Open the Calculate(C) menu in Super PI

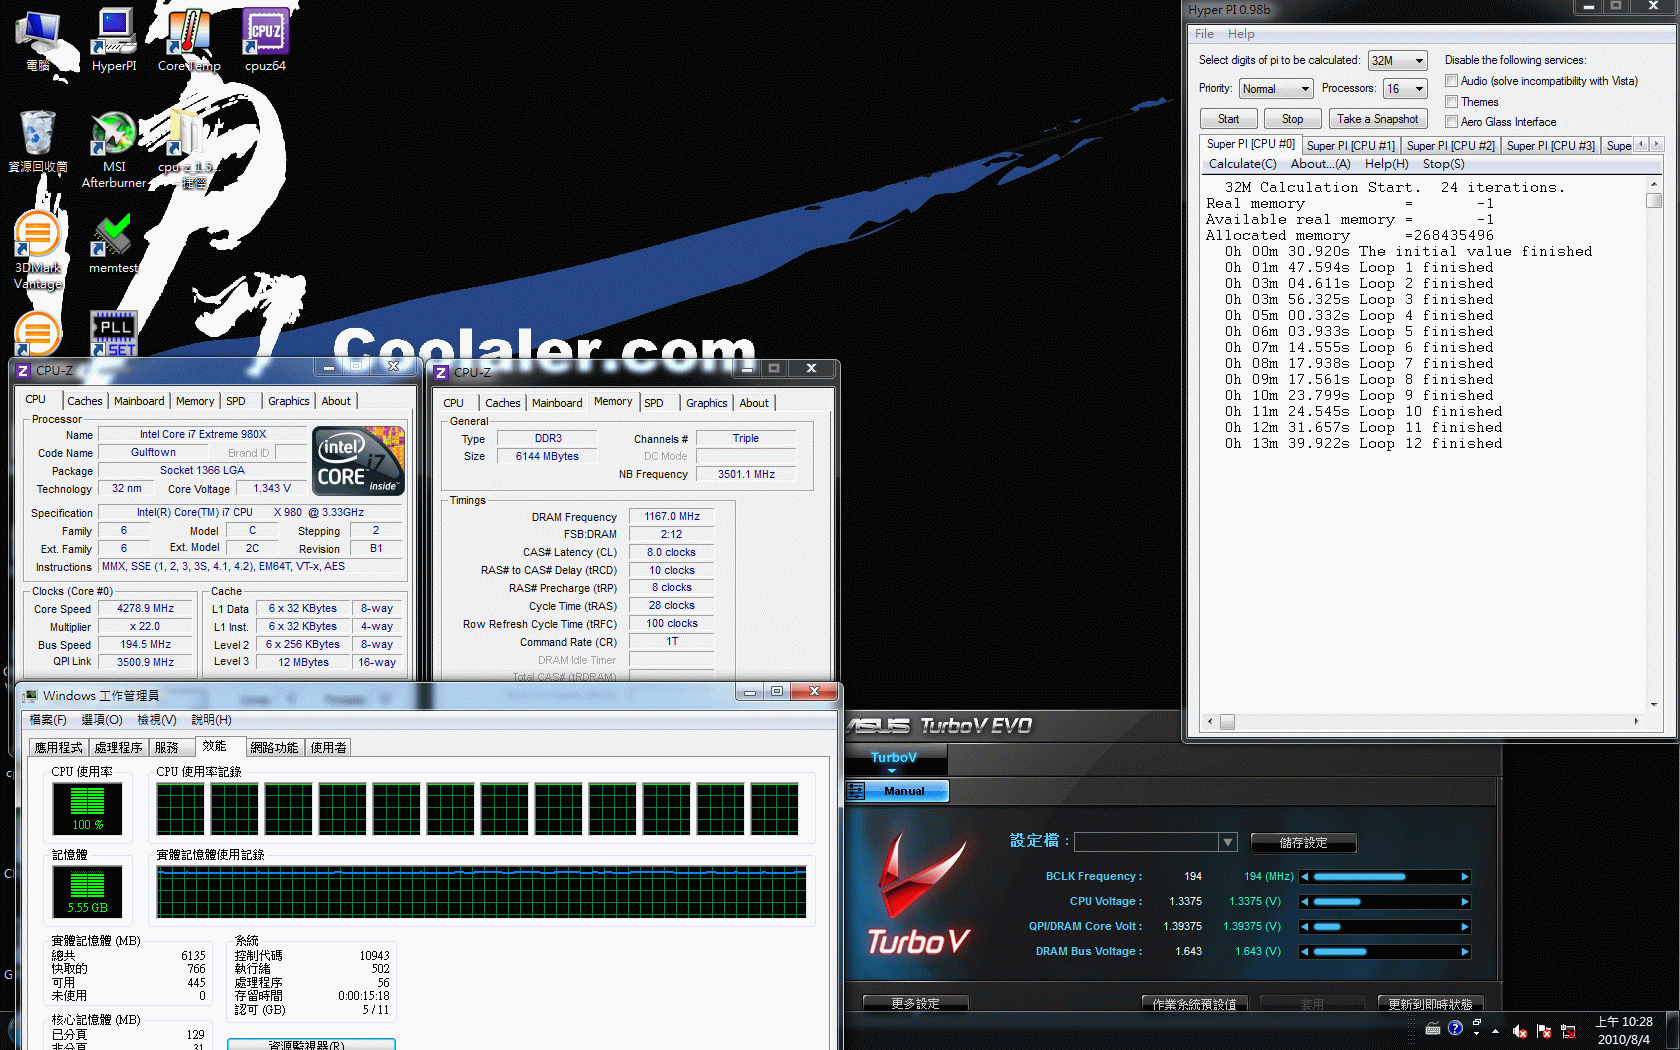tap(1242, 164)
